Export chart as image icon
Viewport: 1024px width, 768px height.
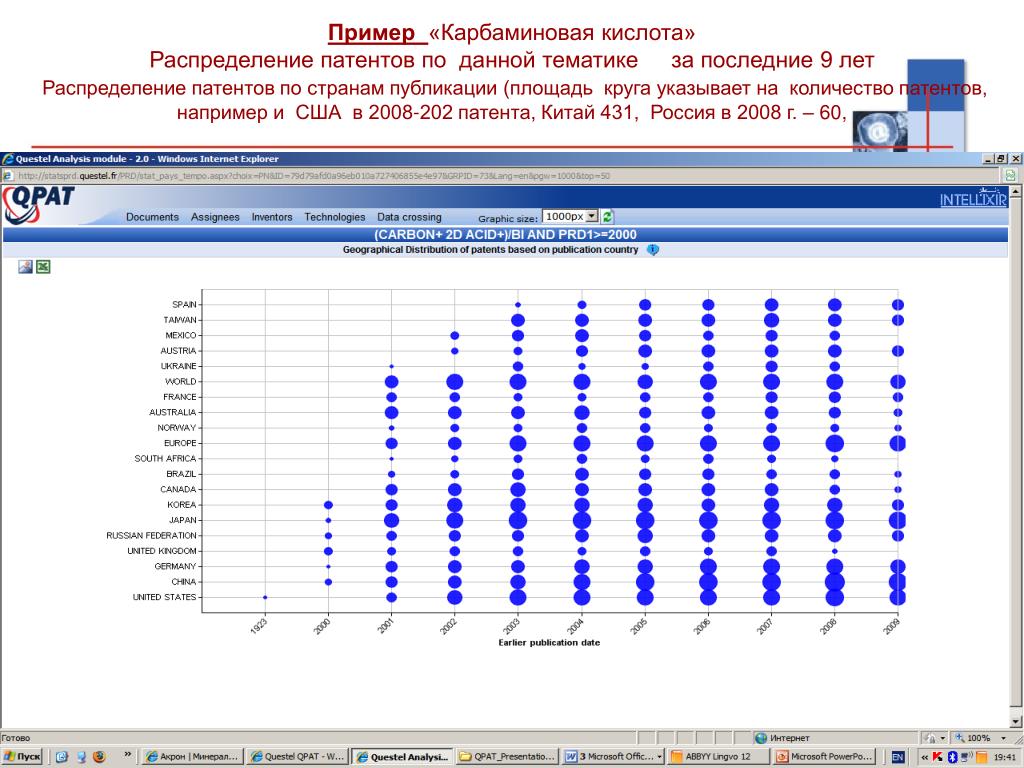(x=25, y=266)
